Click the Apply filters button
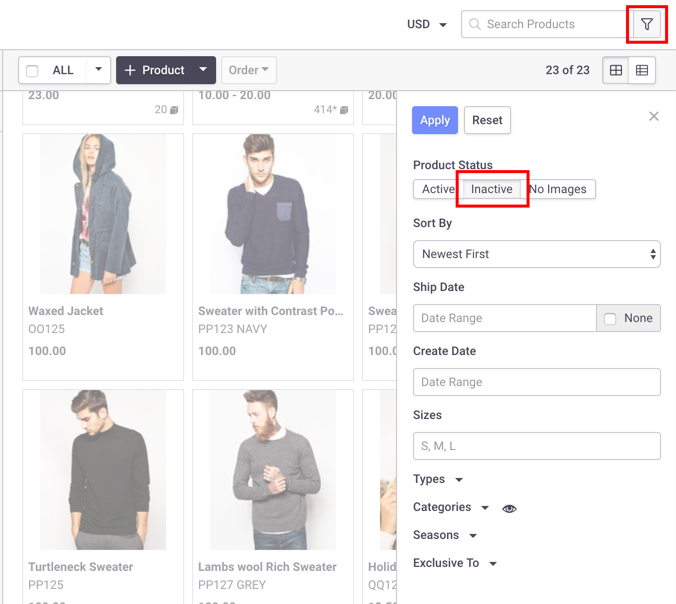The height and width of the screenshot is (604, 676). click(x=435, y=120)
